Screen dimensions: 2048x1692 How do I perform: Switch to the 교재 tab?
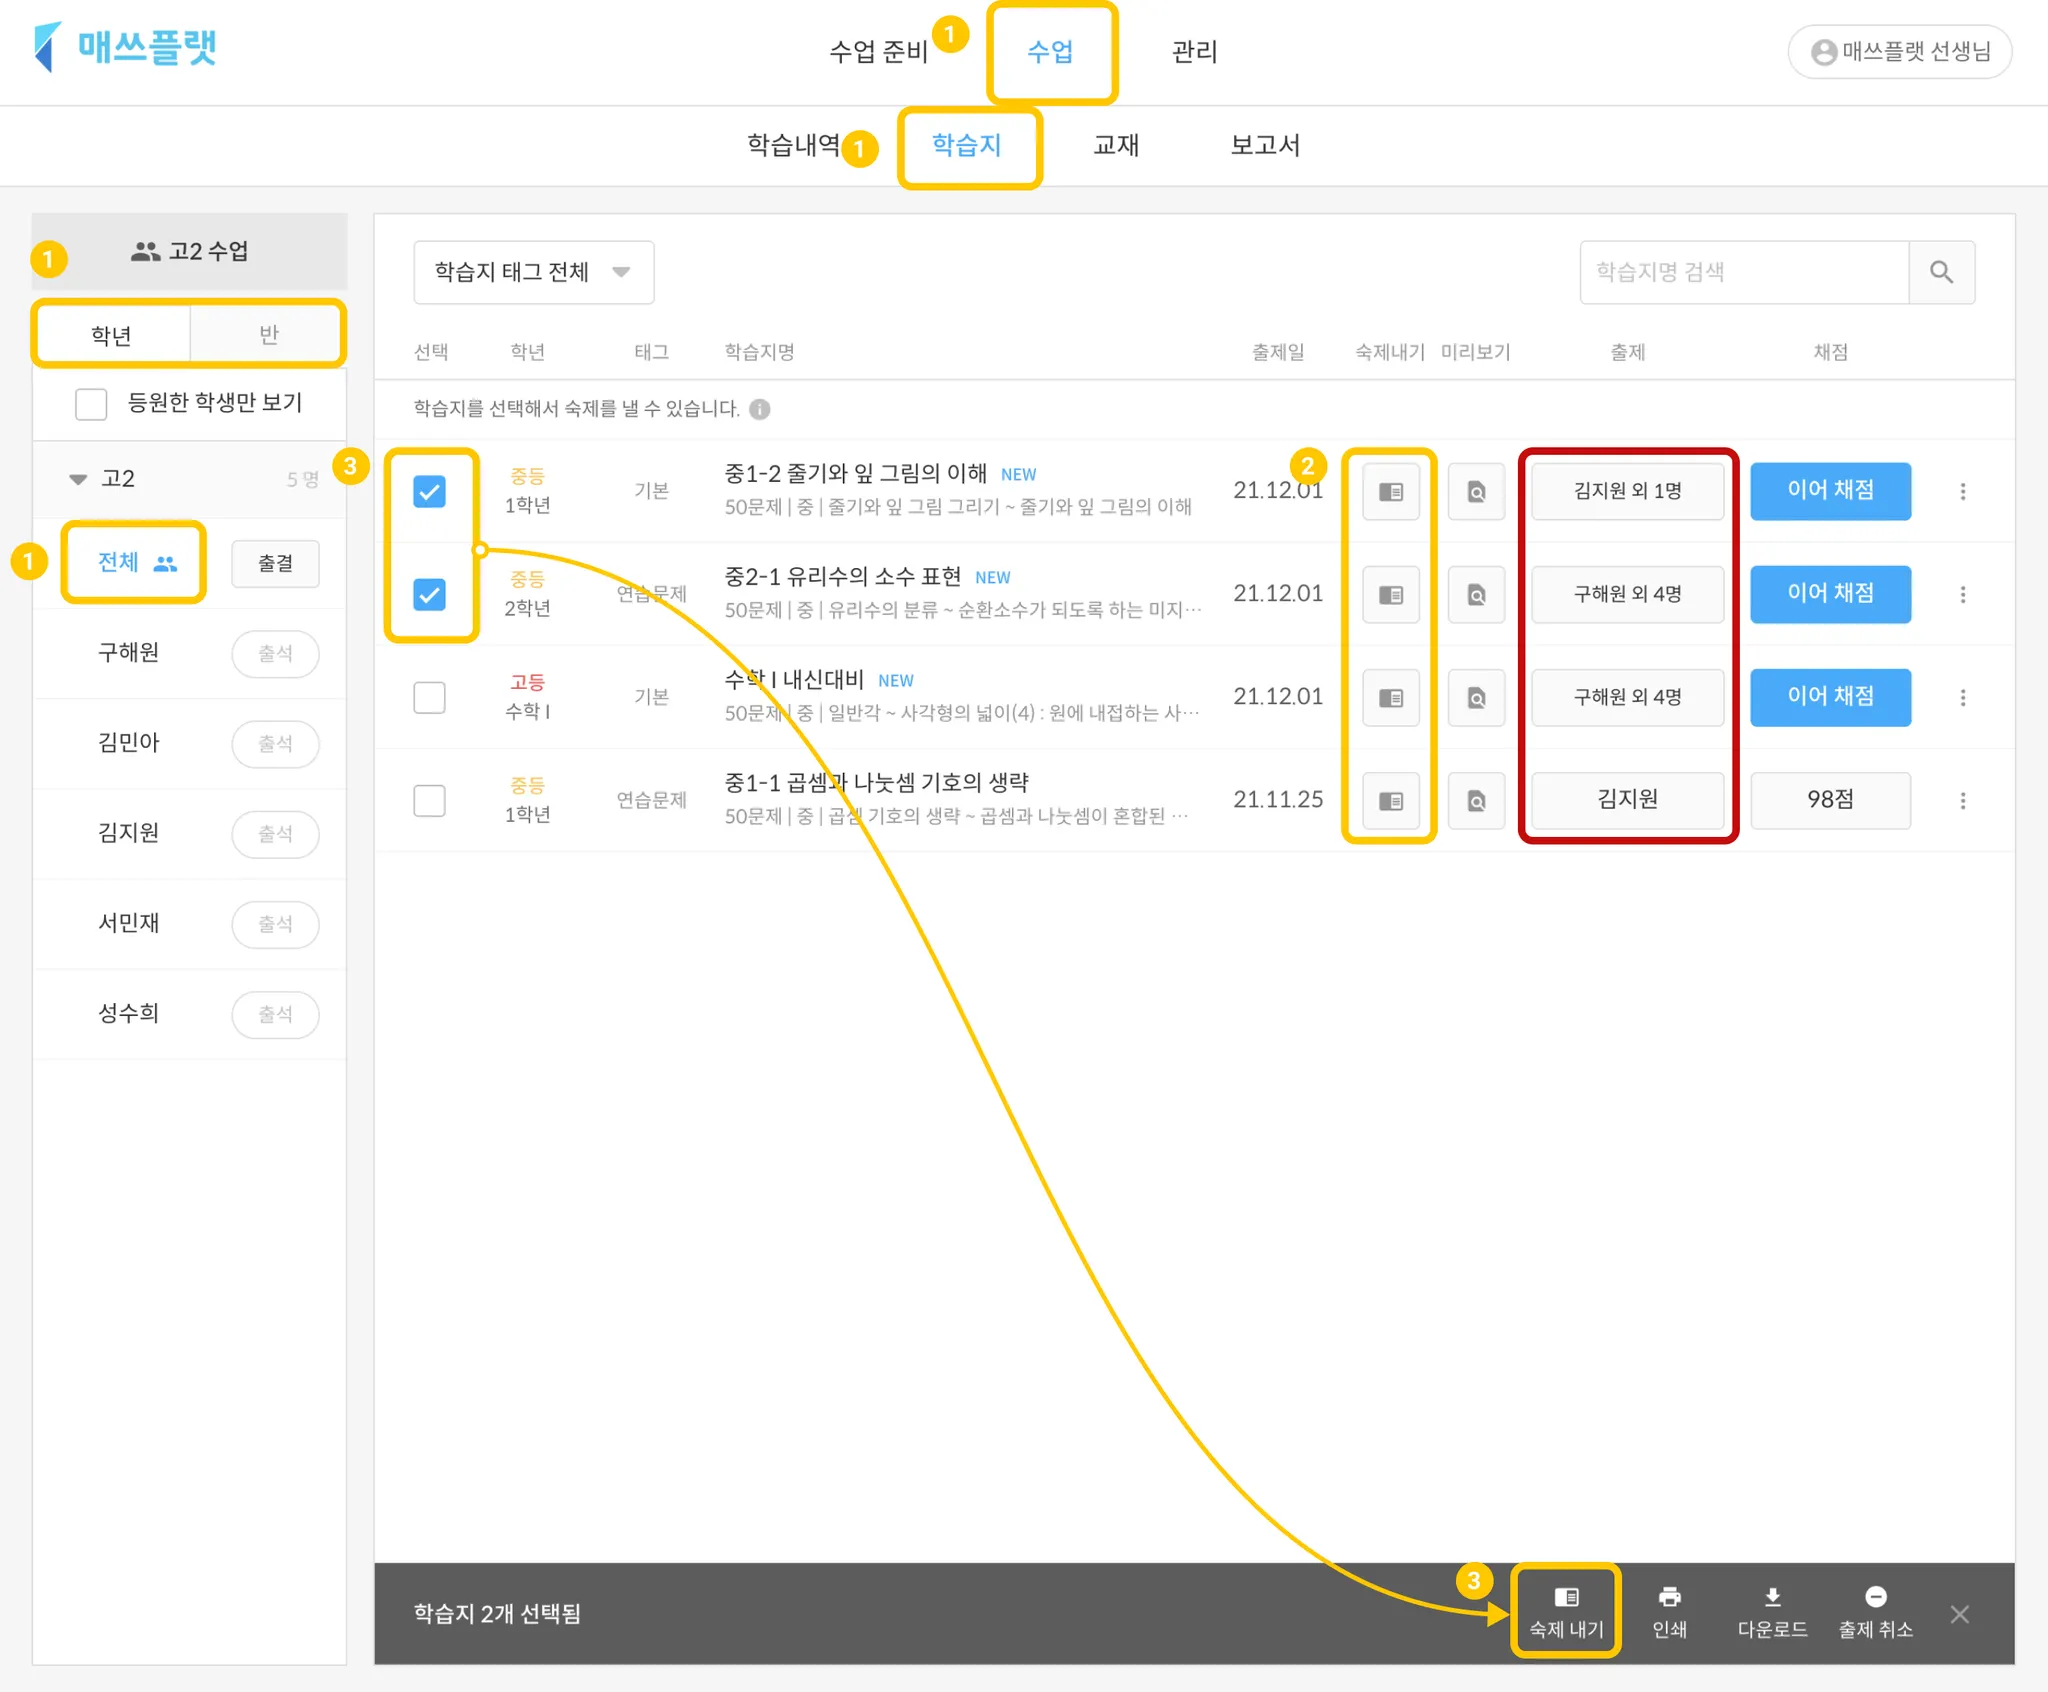pyautogui.click(x=1115, y=146)
